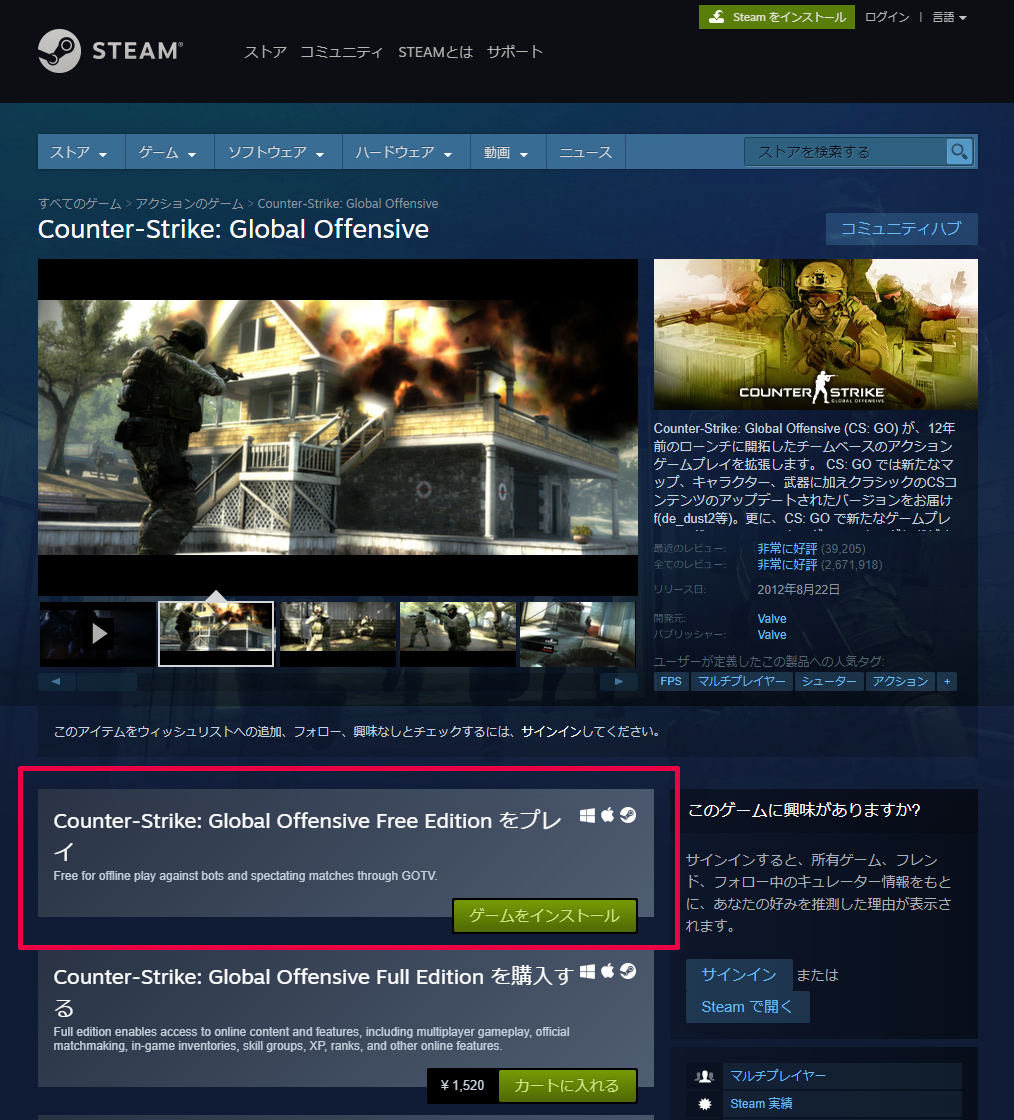Select the fourth screenshot thumbnail with rifleman
This screenshot has height=1120, width=1014.
[458, 634]
